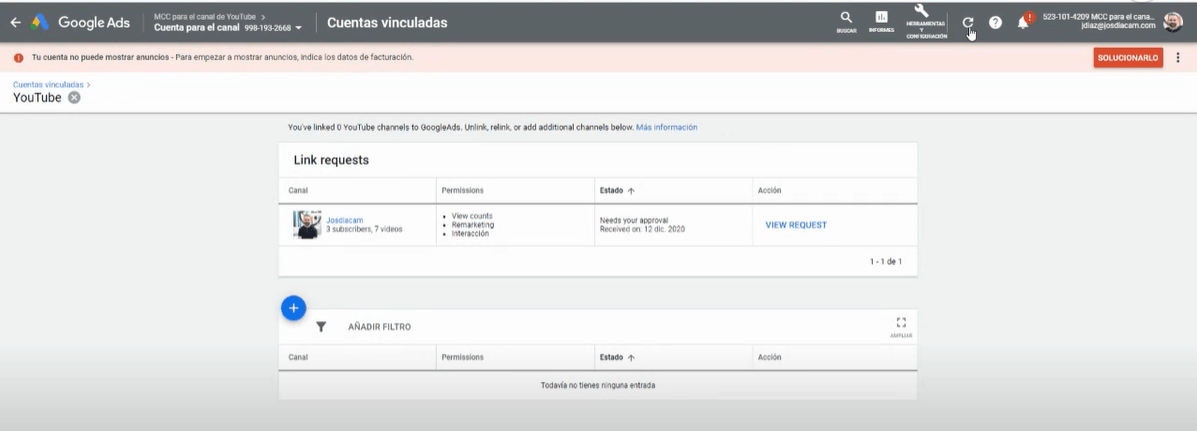Click the back arrow in header
The image size is (1197, 431).
[x=15, y=22]
